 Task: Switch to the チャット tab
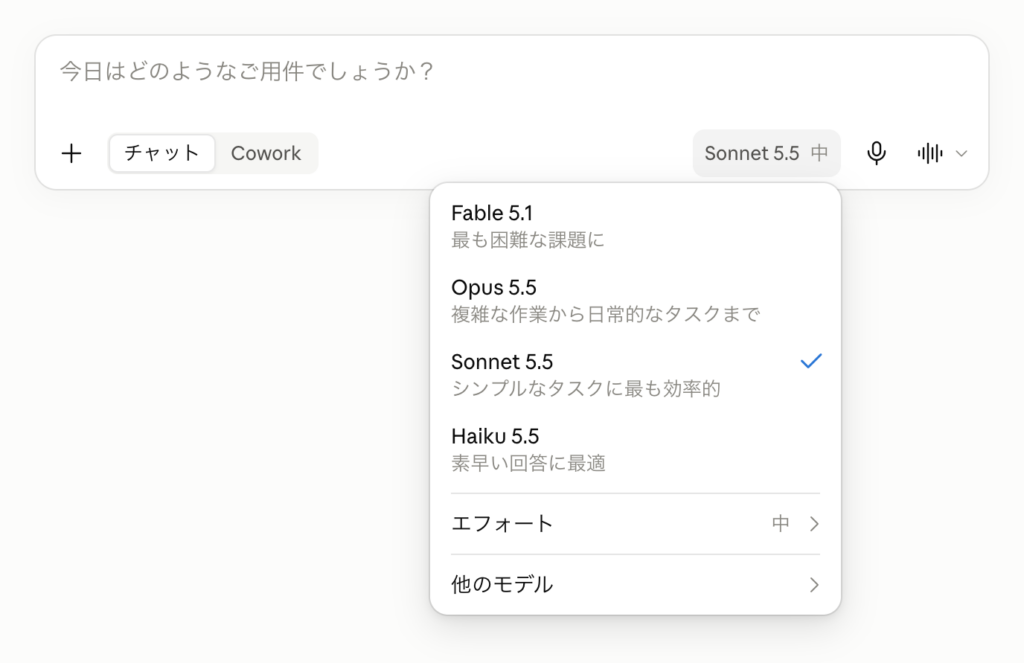click(162, 154)
